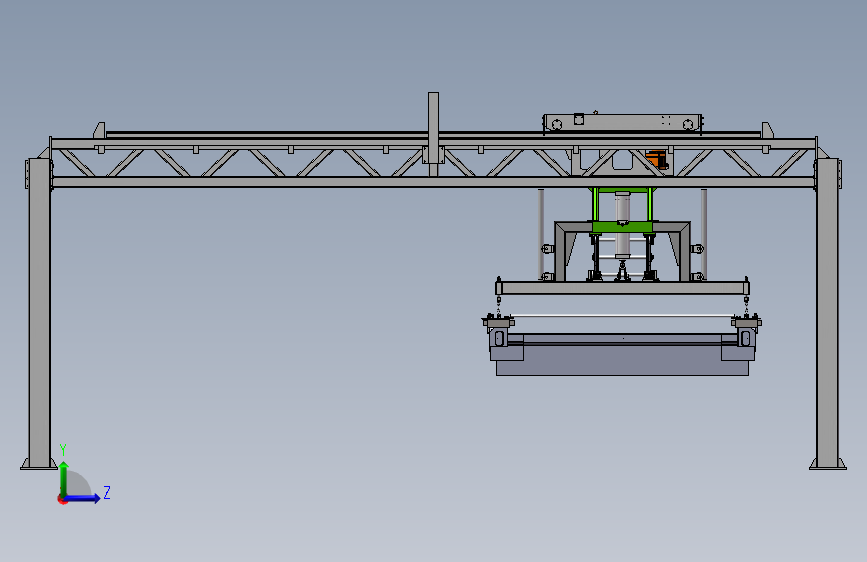Select the horizontal spreader beam above the load

point(622,288)
